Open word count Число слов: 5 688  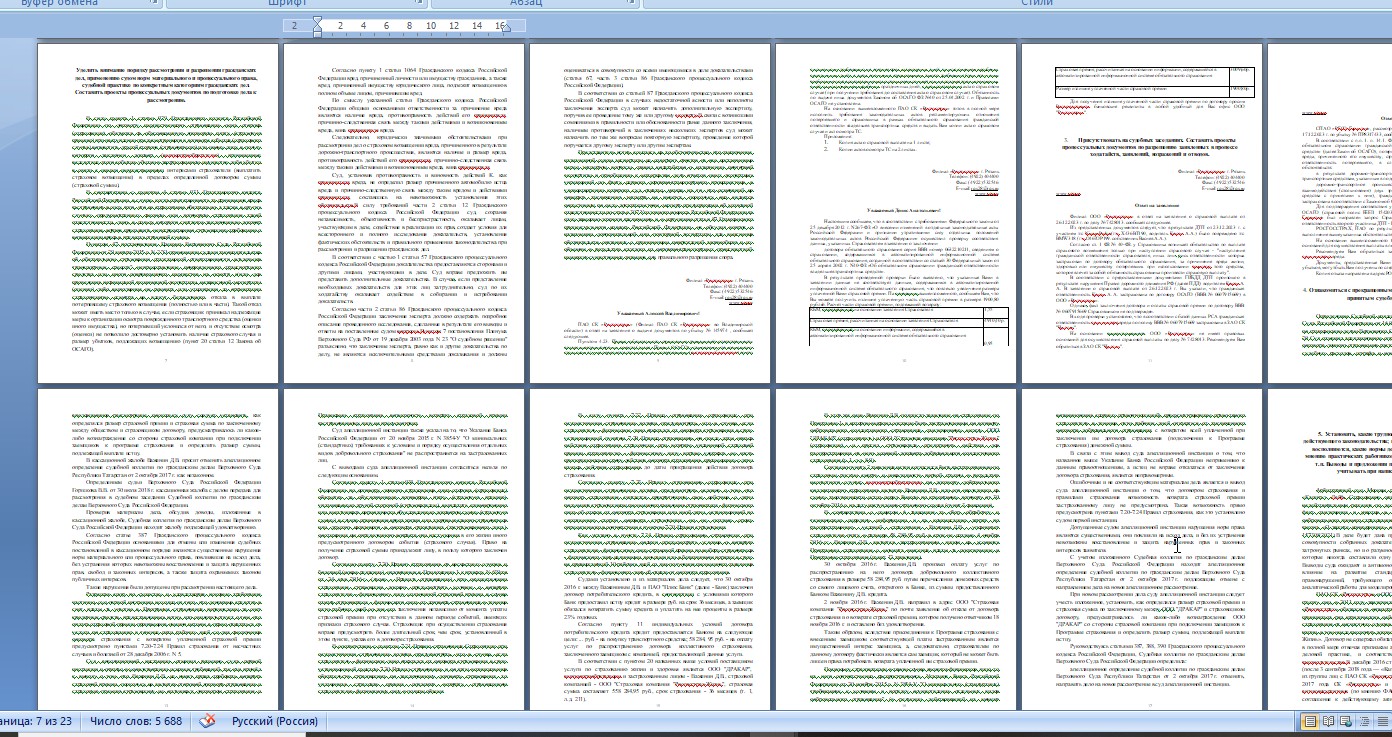pos(136,721)
